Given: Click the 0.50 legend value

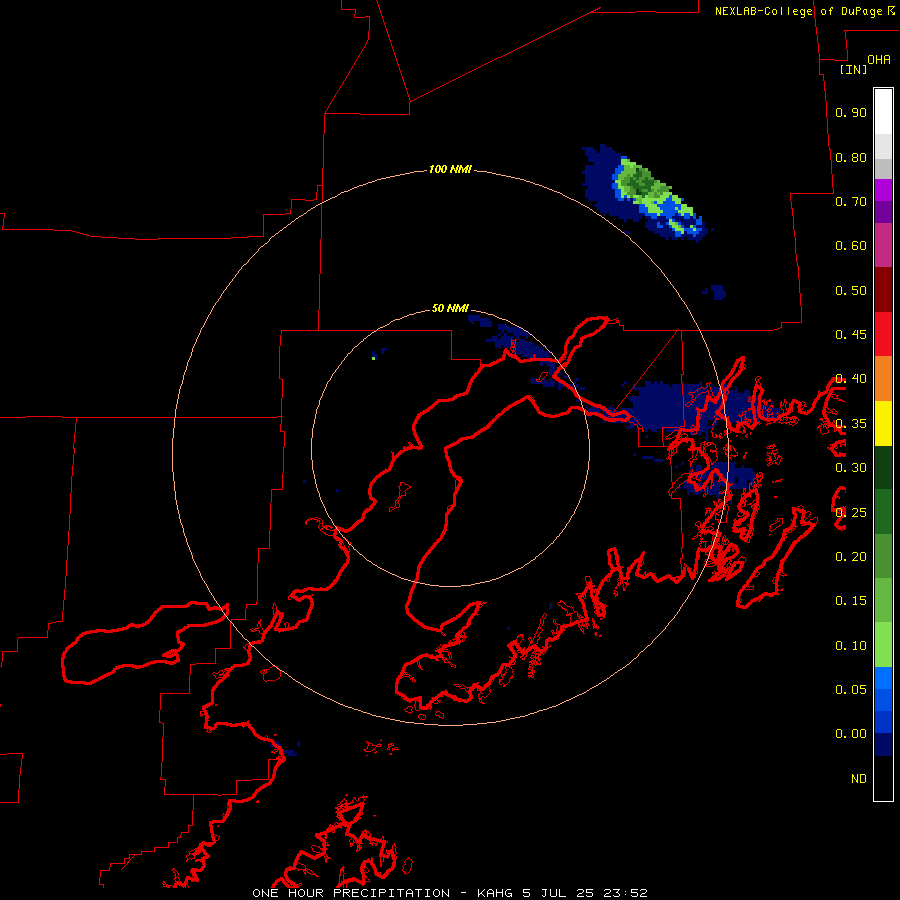Looking at the screenshot, I should [851, 290].
